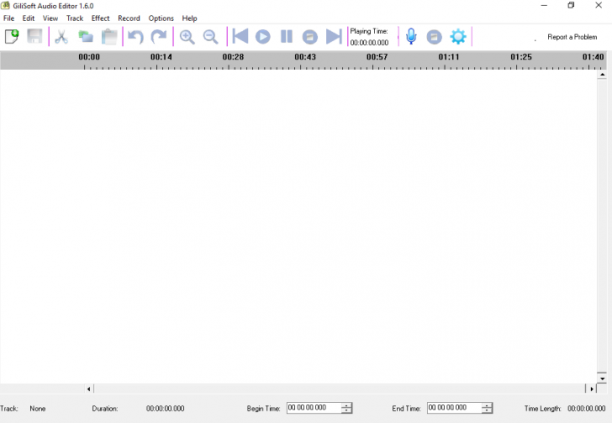The image size is (612, 423).
Task: Restore down the Audio Editor window
Action: [x=571, y=5]
